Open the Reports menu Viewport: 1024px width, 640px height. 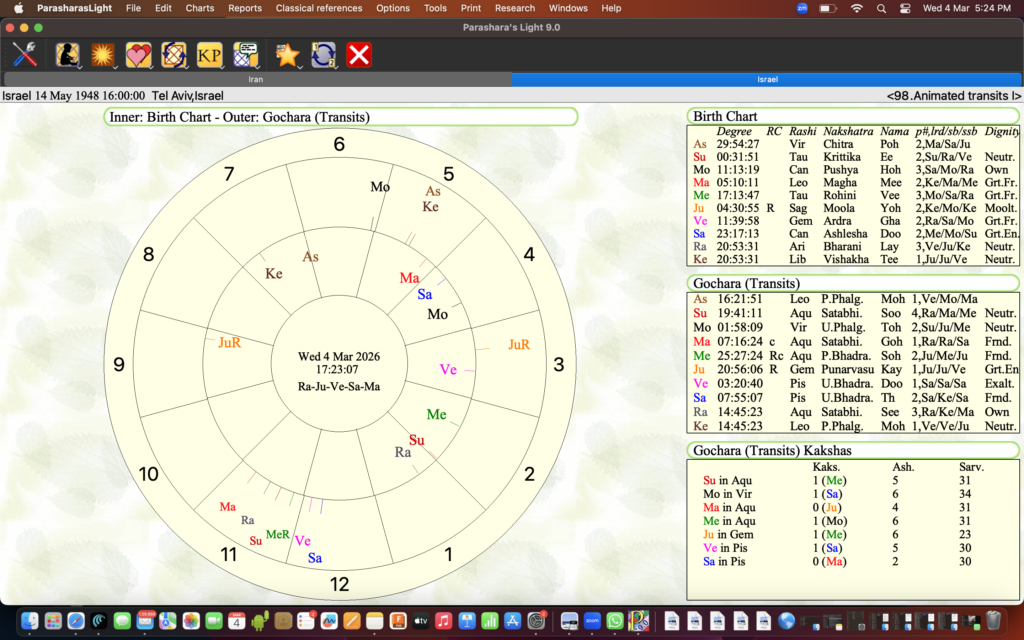pos(244,8)
